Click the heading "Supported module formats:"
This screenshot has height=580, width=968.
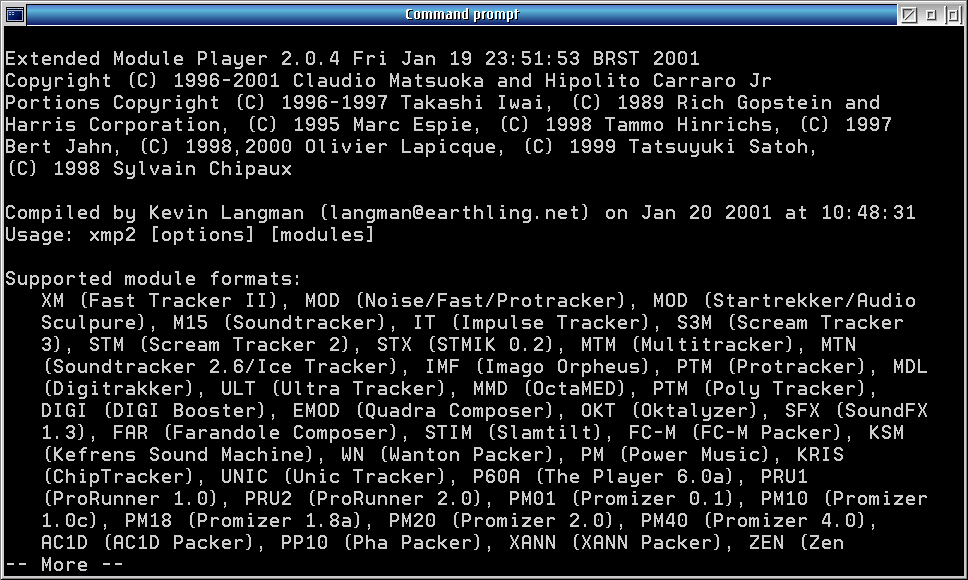click(x=153, y=279)
